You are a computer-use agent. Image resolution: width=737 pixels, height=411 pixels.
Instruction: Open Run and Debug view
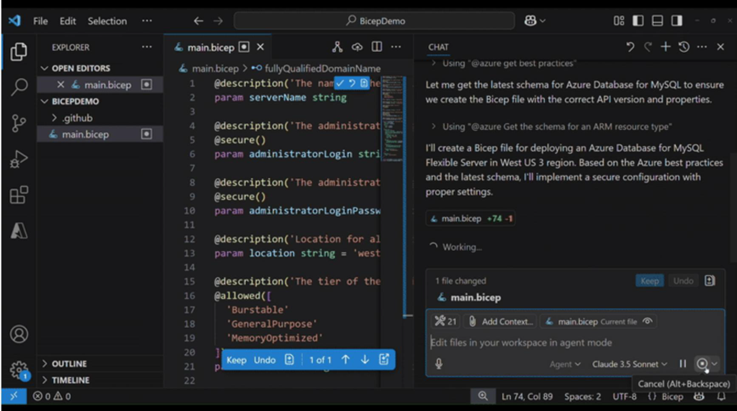tap(19, 159)
